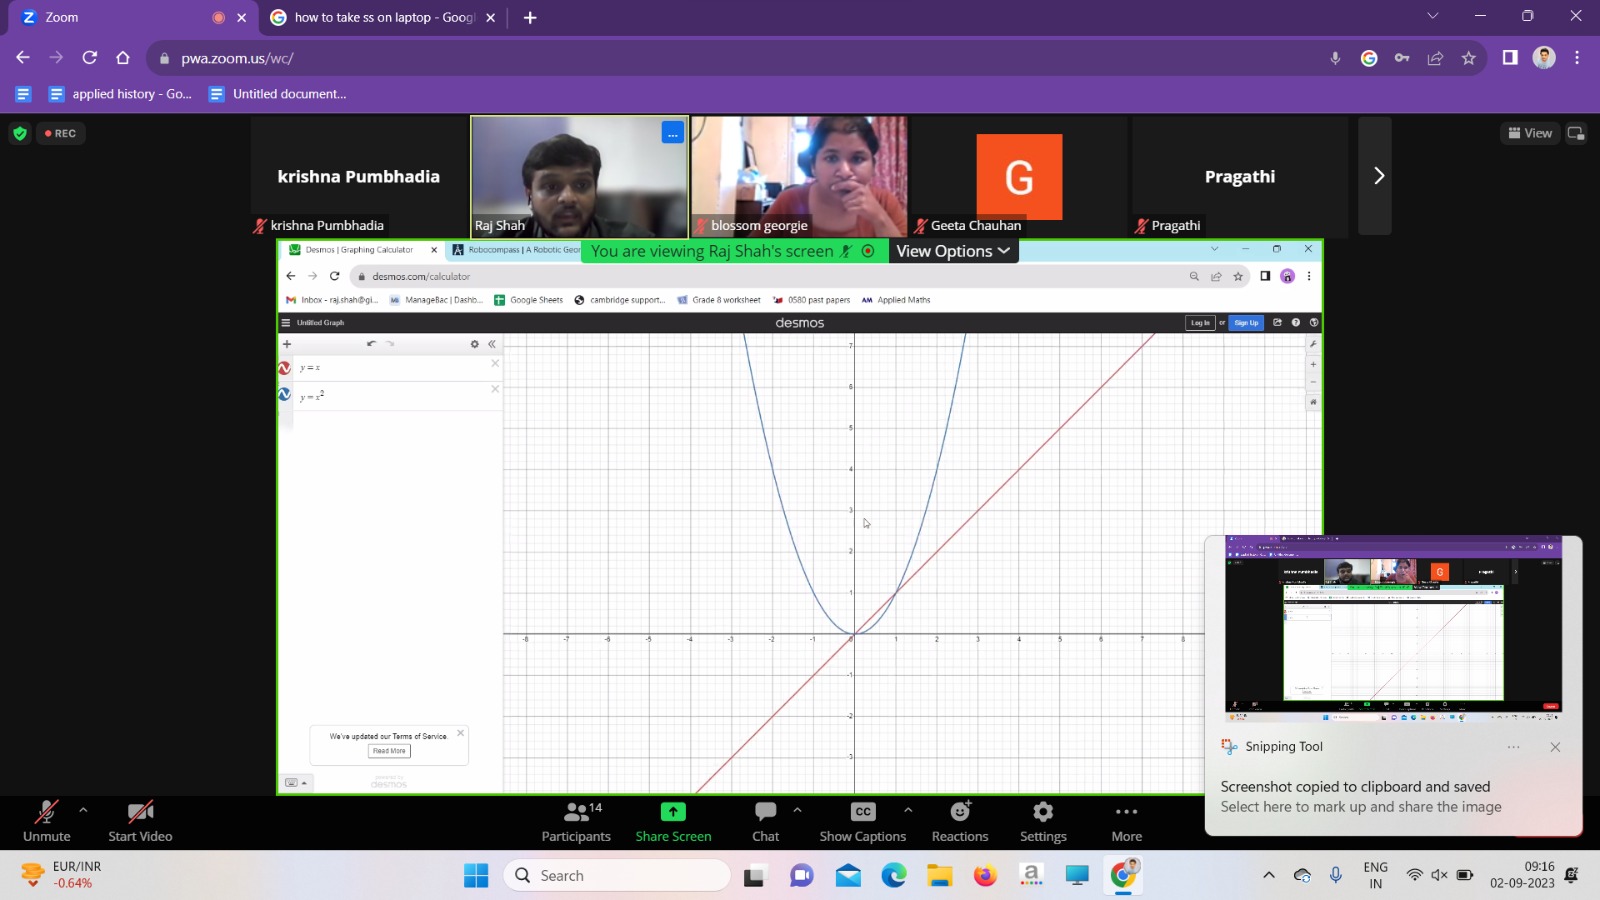Open 'Untitled document' bookmark
Image resolution: width=1600 pixels, height=900 pixels.
pyautogui.click(x=278, y=94)
